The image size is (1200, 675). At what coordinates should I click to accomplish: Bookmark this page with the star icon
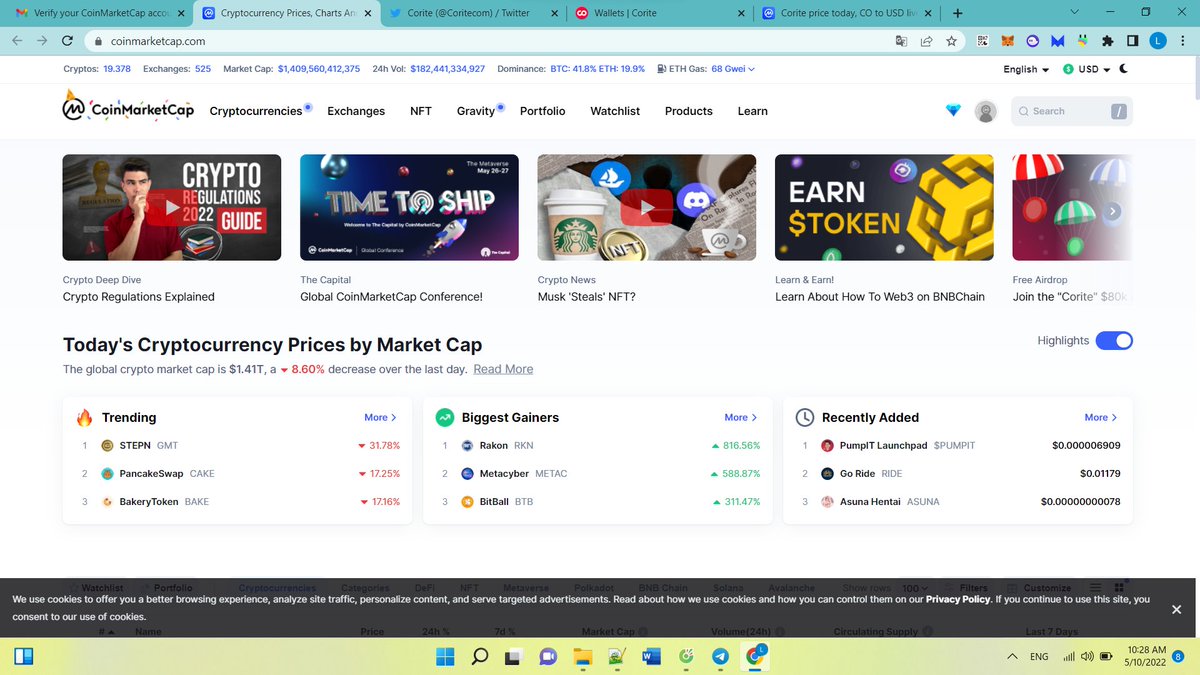(952, 41)
